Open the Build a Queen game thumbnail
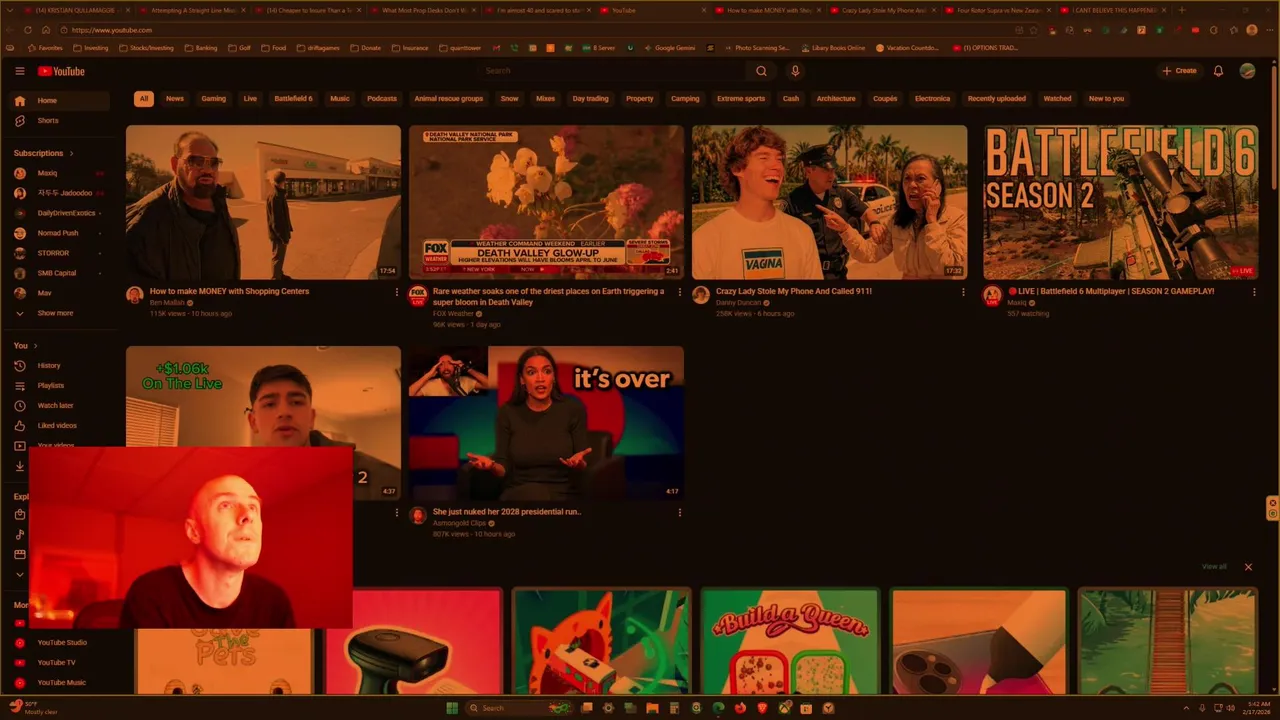This screenshot has width=1280, height=720. (790, 640)
